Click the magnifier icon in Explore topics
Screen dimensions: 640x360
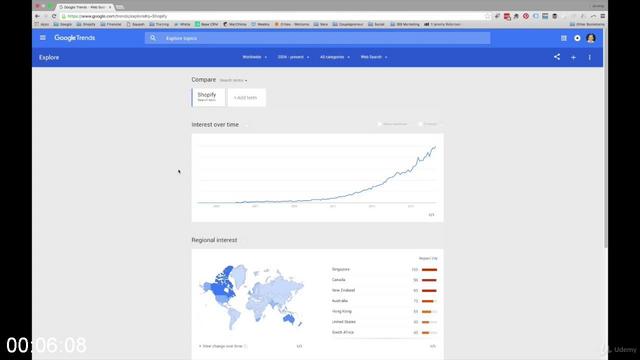pos(153,38)
